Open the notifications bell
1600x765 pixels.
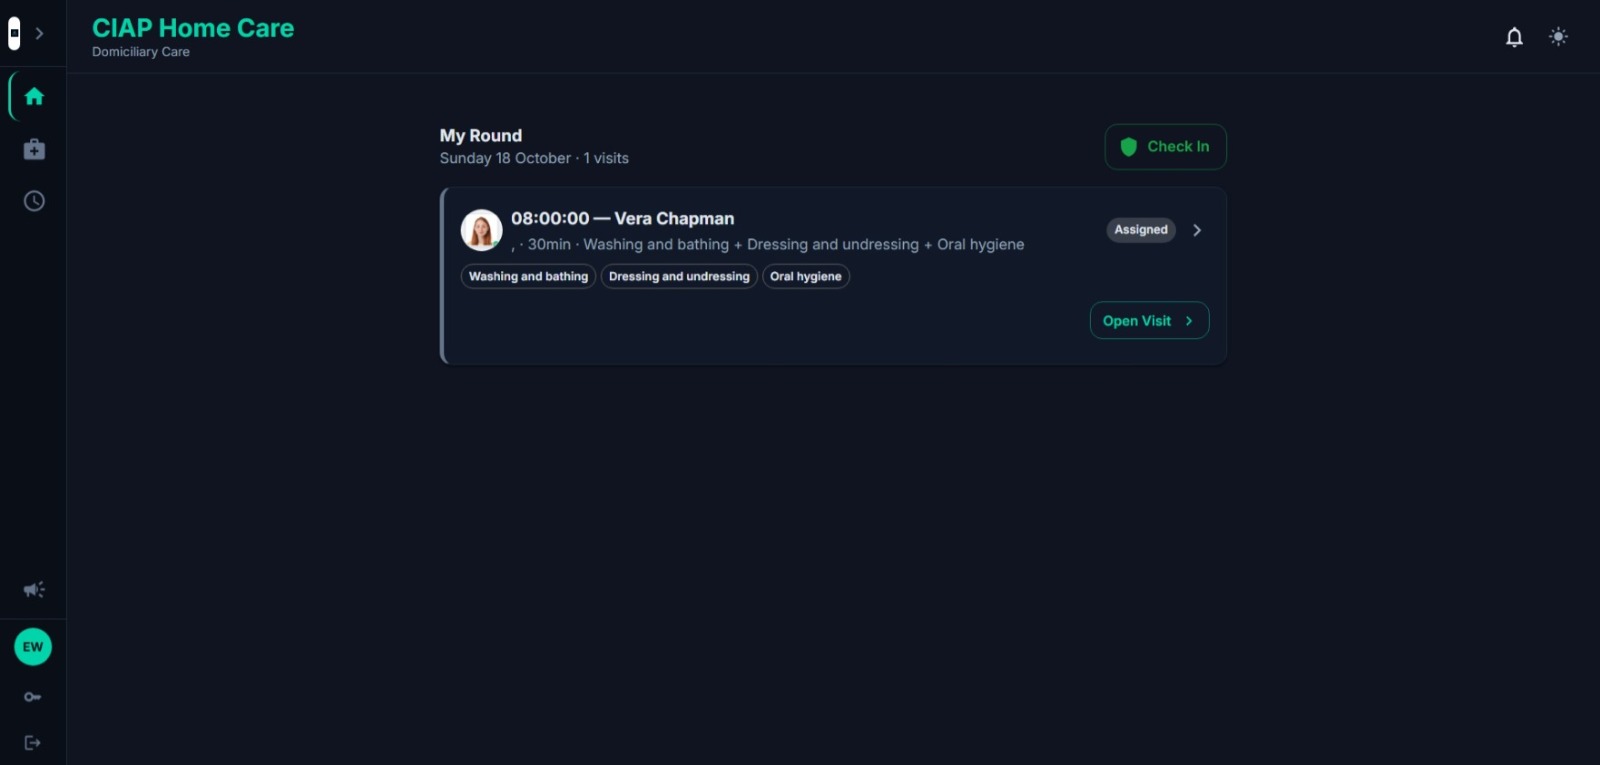tap(1514, 37)
